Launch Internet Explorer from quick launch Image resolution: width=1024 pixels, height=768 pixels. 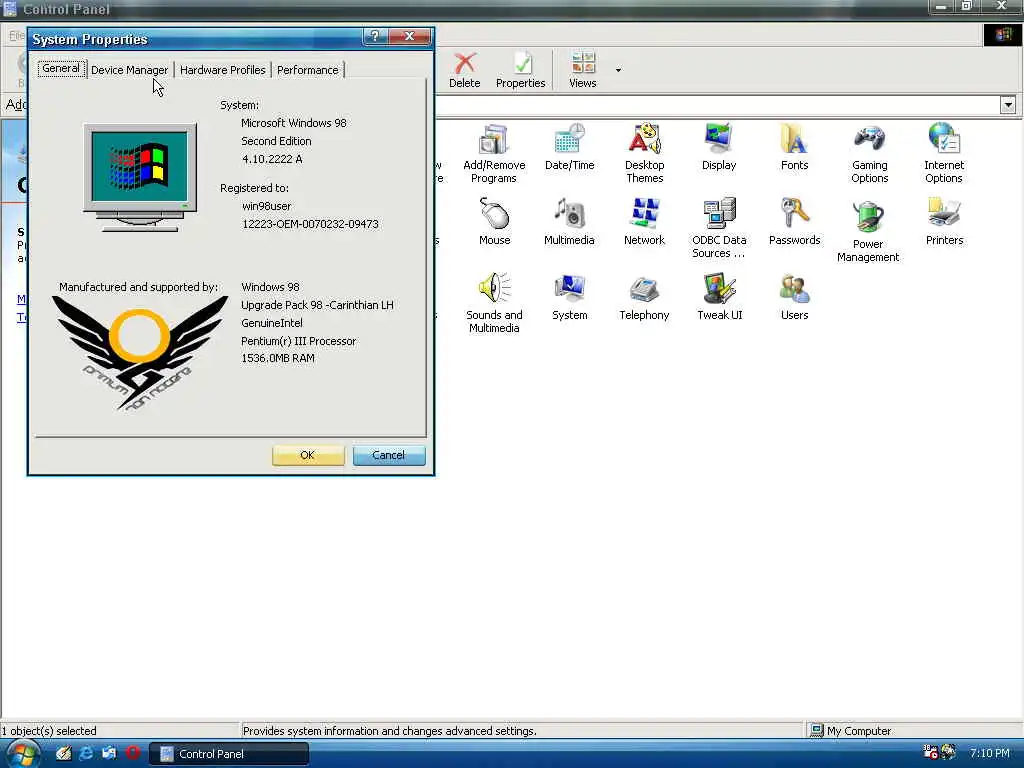(x=86, y=753)
